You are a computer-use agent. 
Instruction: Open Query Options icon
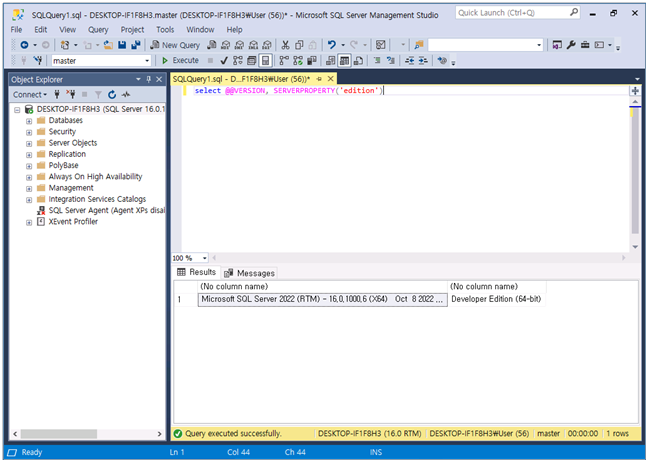point(252,61)
